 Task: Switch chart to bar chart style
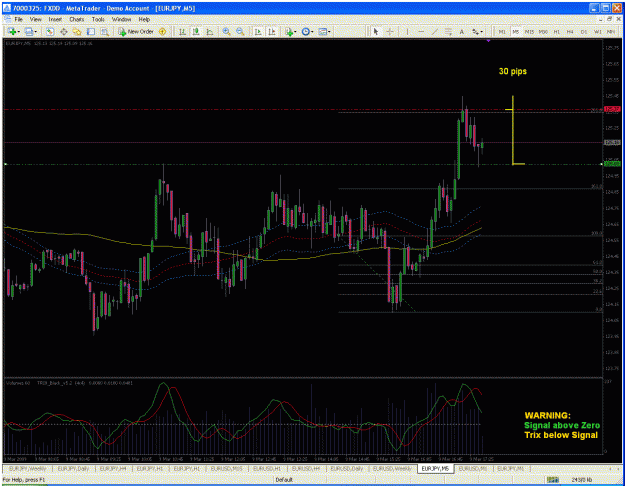pos(183,31)
